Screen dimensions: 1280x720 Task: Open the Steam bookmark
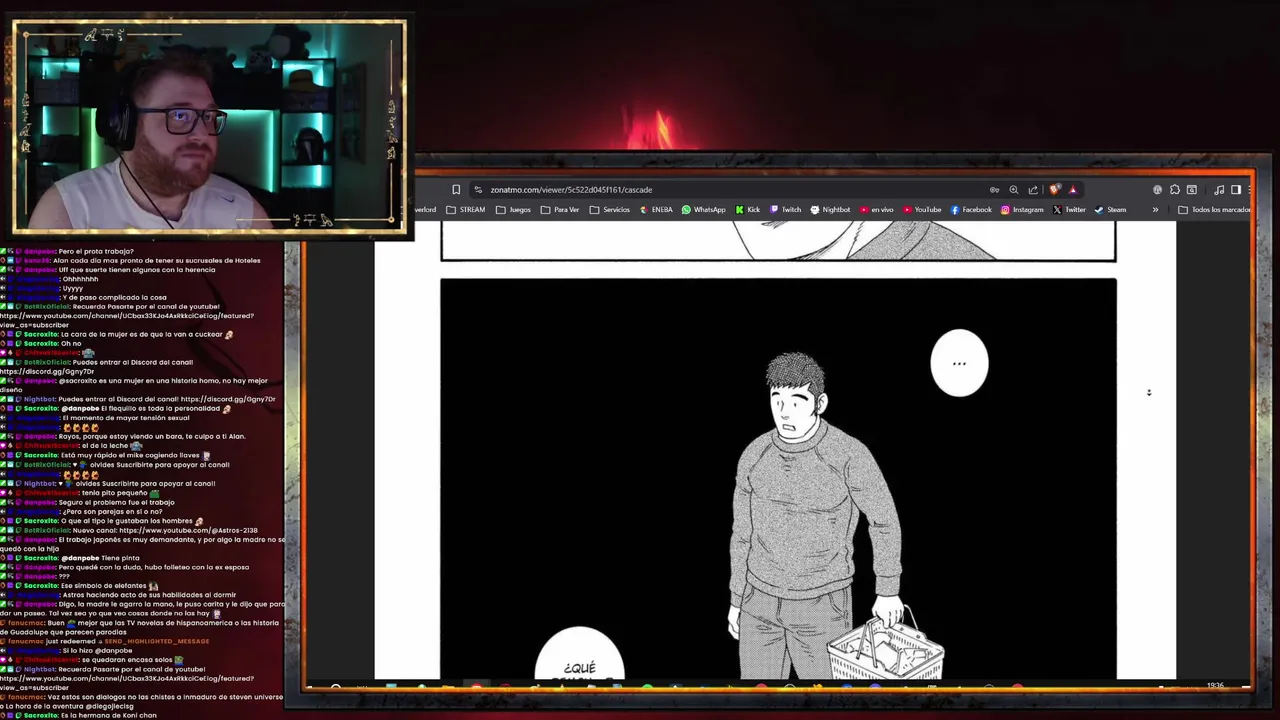(1110, 210)
